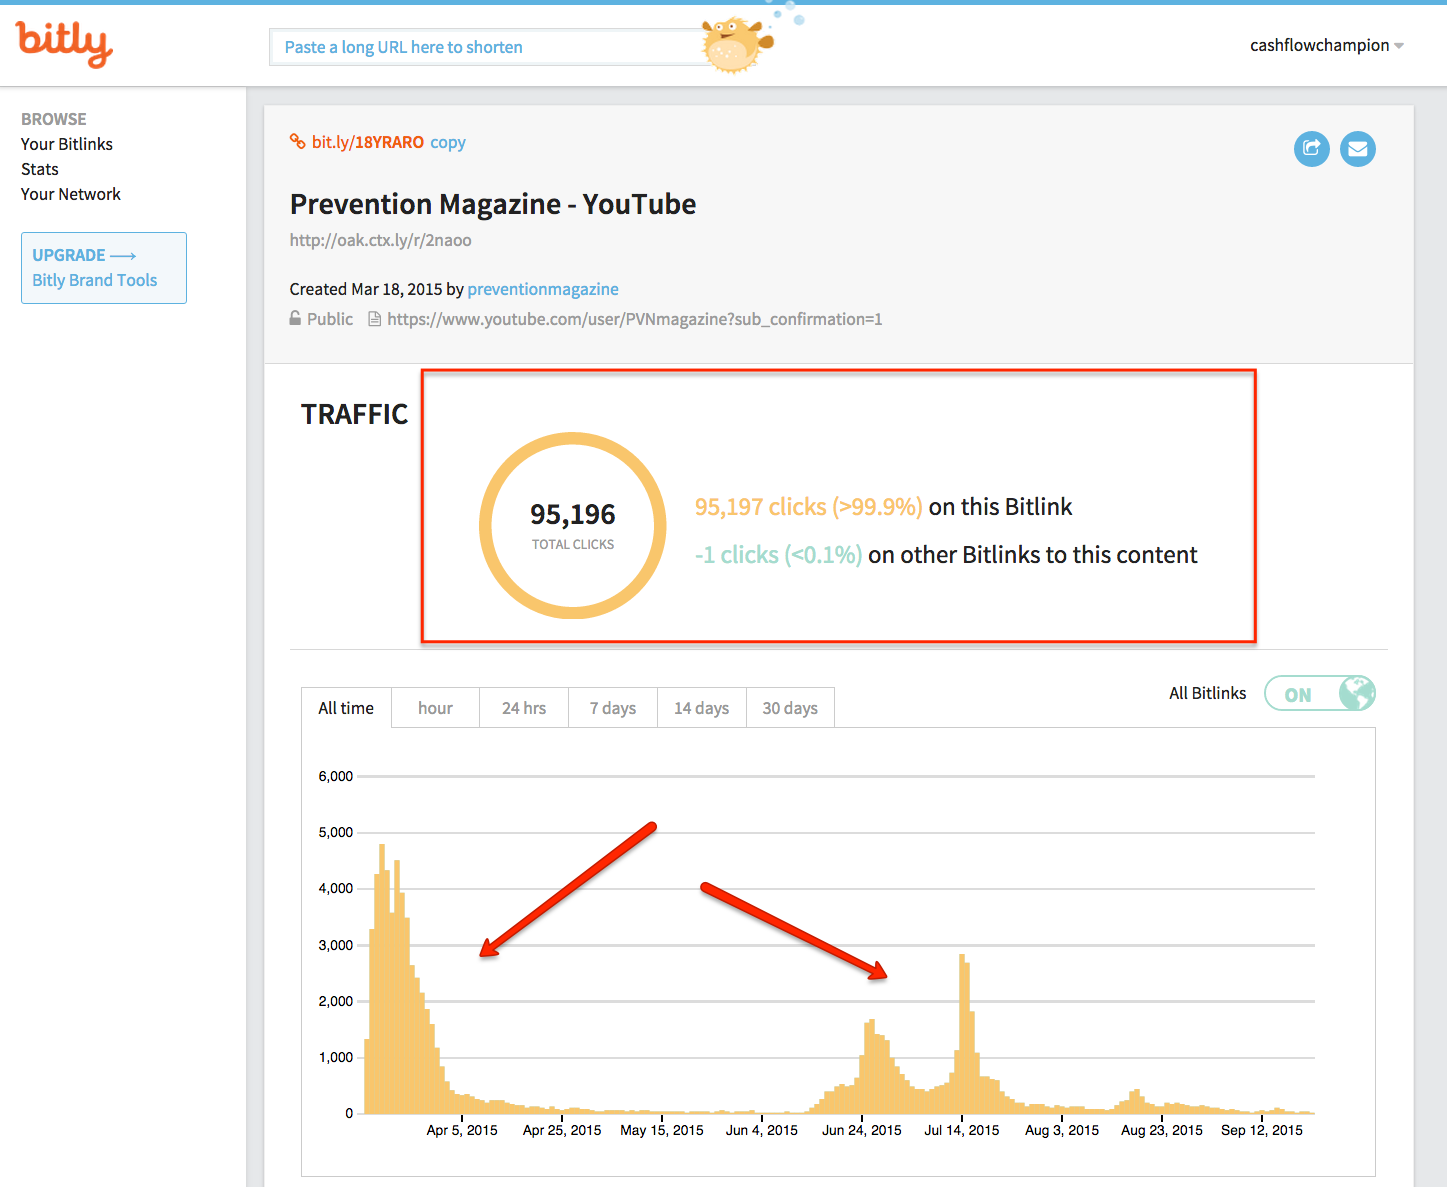
Task: Click the TRAFFIC section heading
Action: tap(355, 414)
